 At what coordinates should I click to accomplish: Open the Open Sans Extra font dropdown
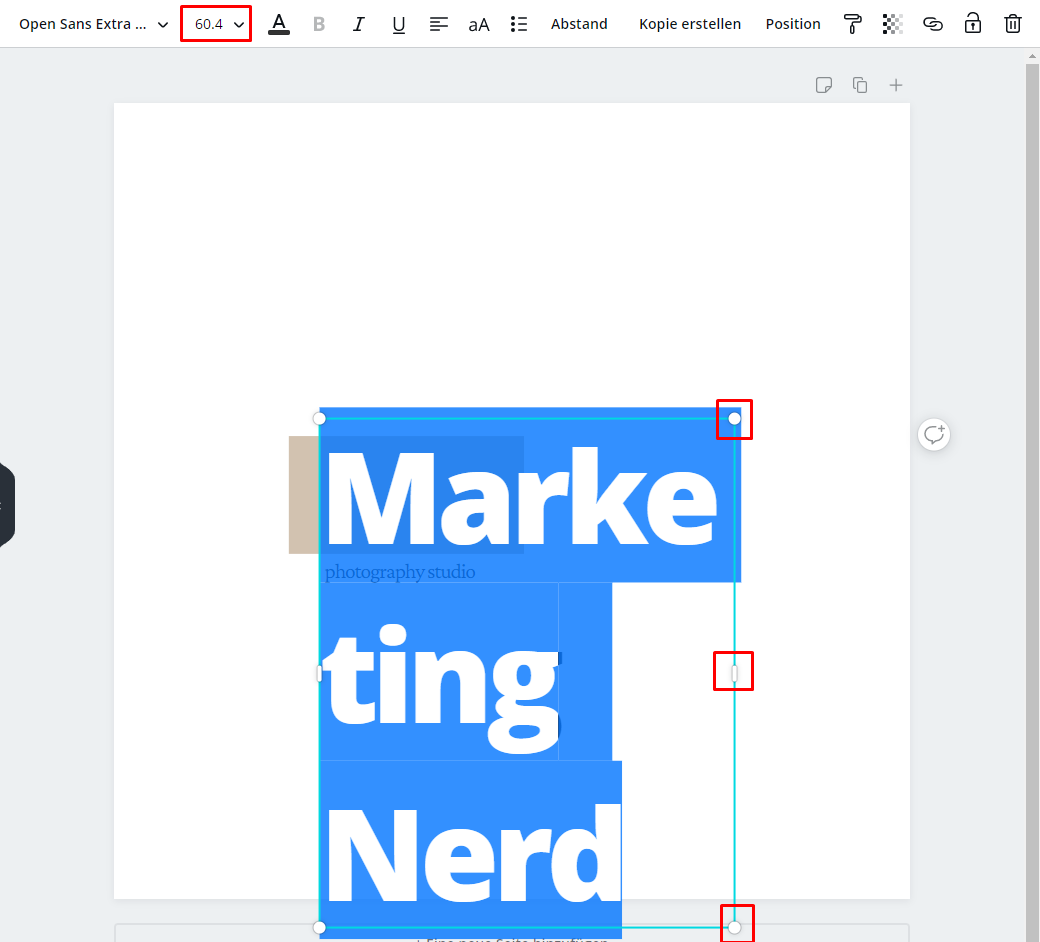tap(93, 24)
